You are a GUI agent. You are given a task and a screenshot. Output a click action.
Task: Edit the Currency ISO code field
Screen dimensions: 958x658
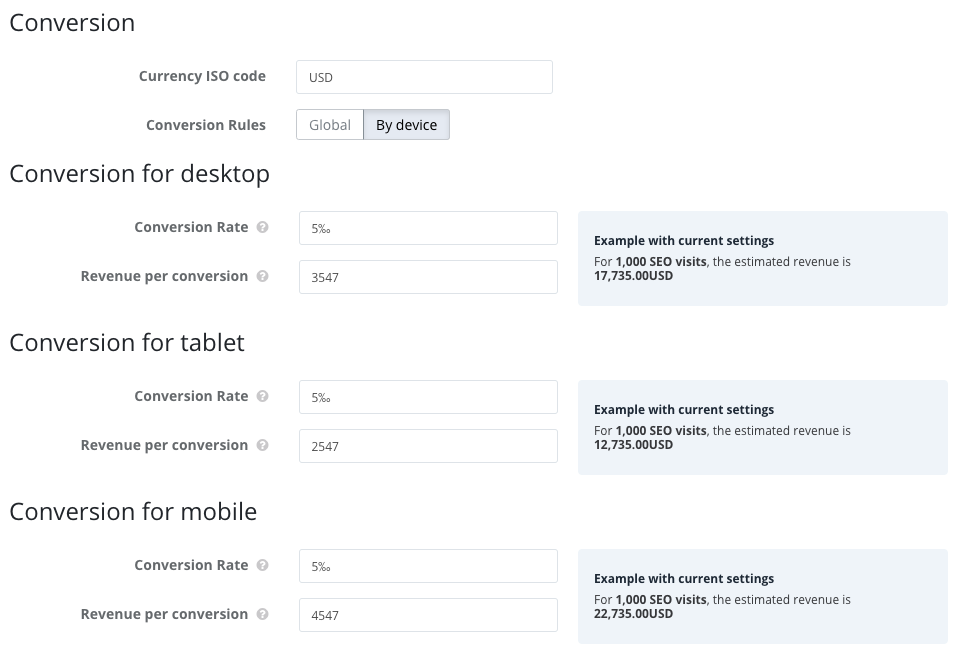coord(424,77)
